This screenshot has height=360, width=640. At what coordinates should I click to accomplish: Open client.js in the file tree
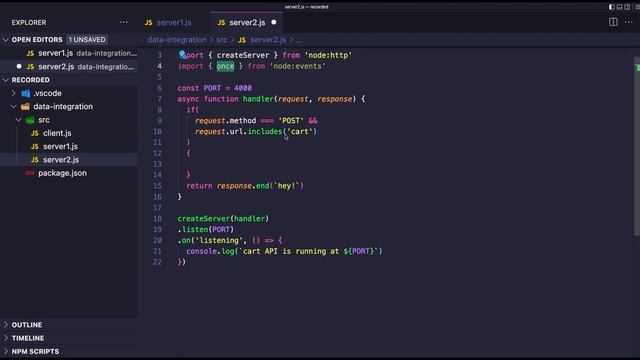pyautogui.click(x=57, y=133)
